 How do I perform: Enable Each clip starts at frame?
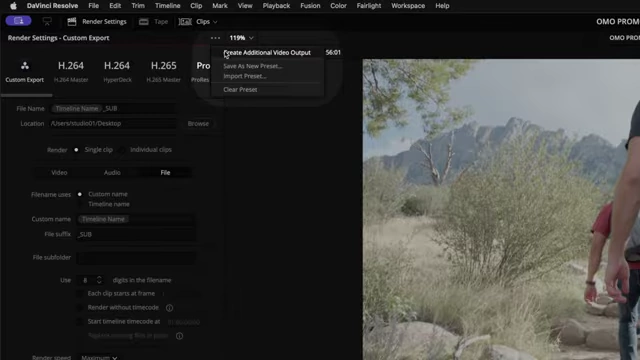click(80, 293)
